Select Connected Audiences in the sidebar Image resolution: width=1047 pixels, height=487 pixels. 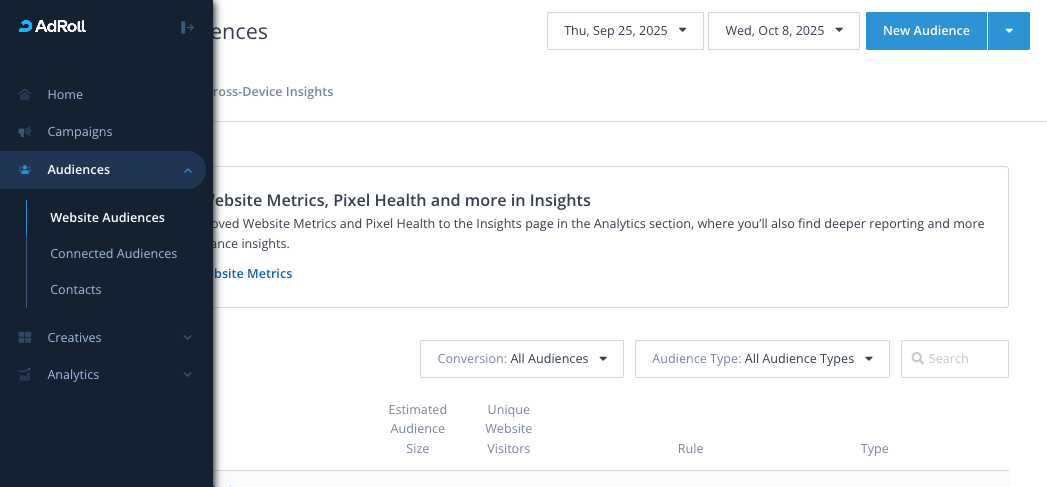tap(113, 254)
